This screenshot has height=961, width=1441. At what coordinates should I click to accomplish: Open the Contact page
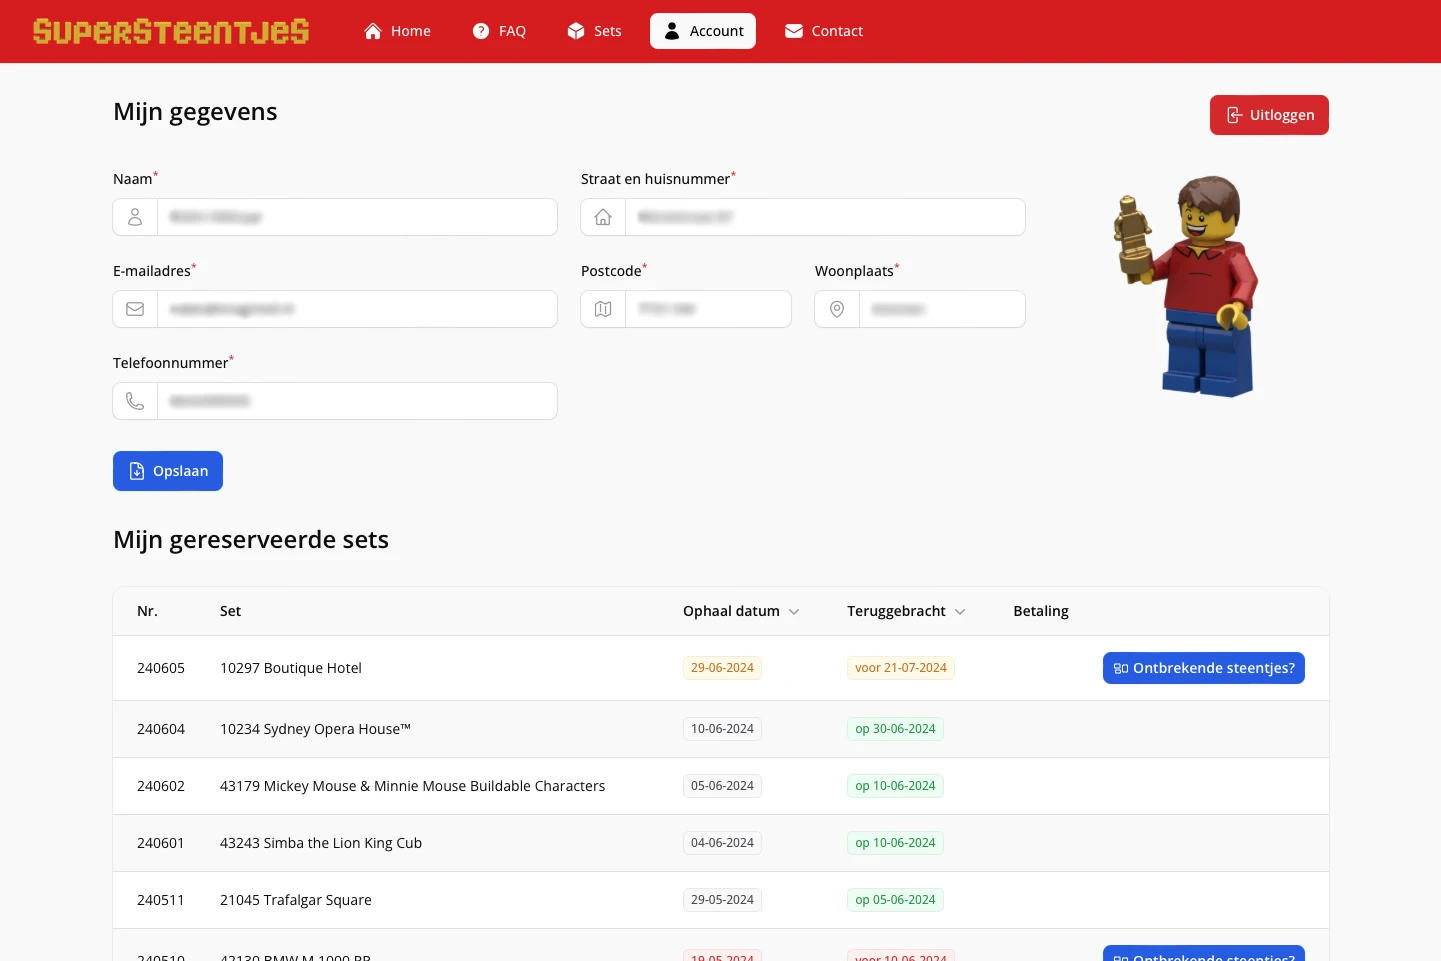824,31
